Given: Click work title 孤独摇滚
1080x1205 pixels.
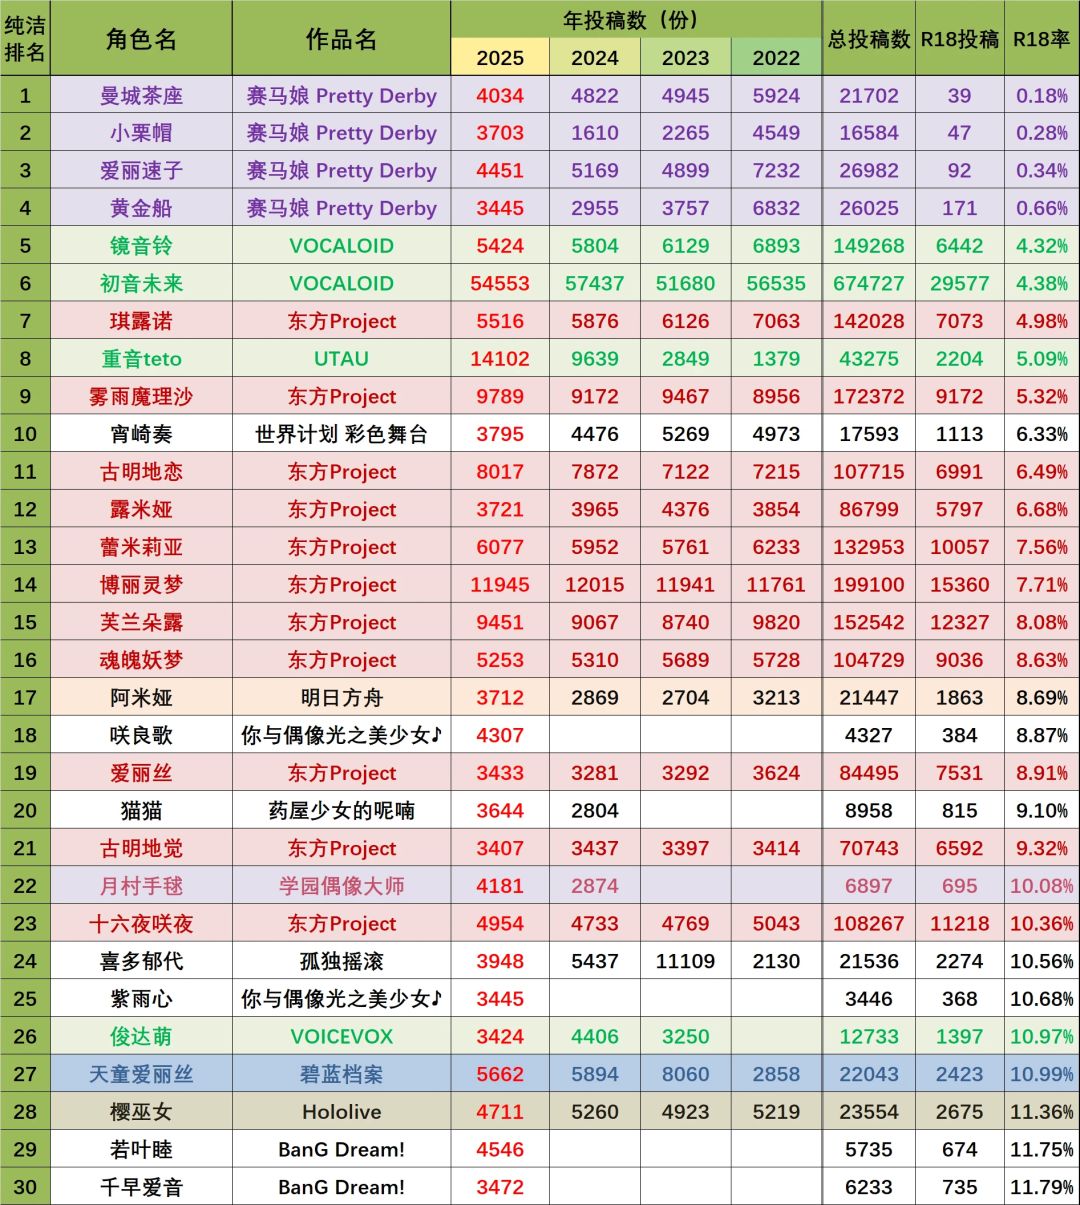Looking at the screenshot, I should click(341, 962).
